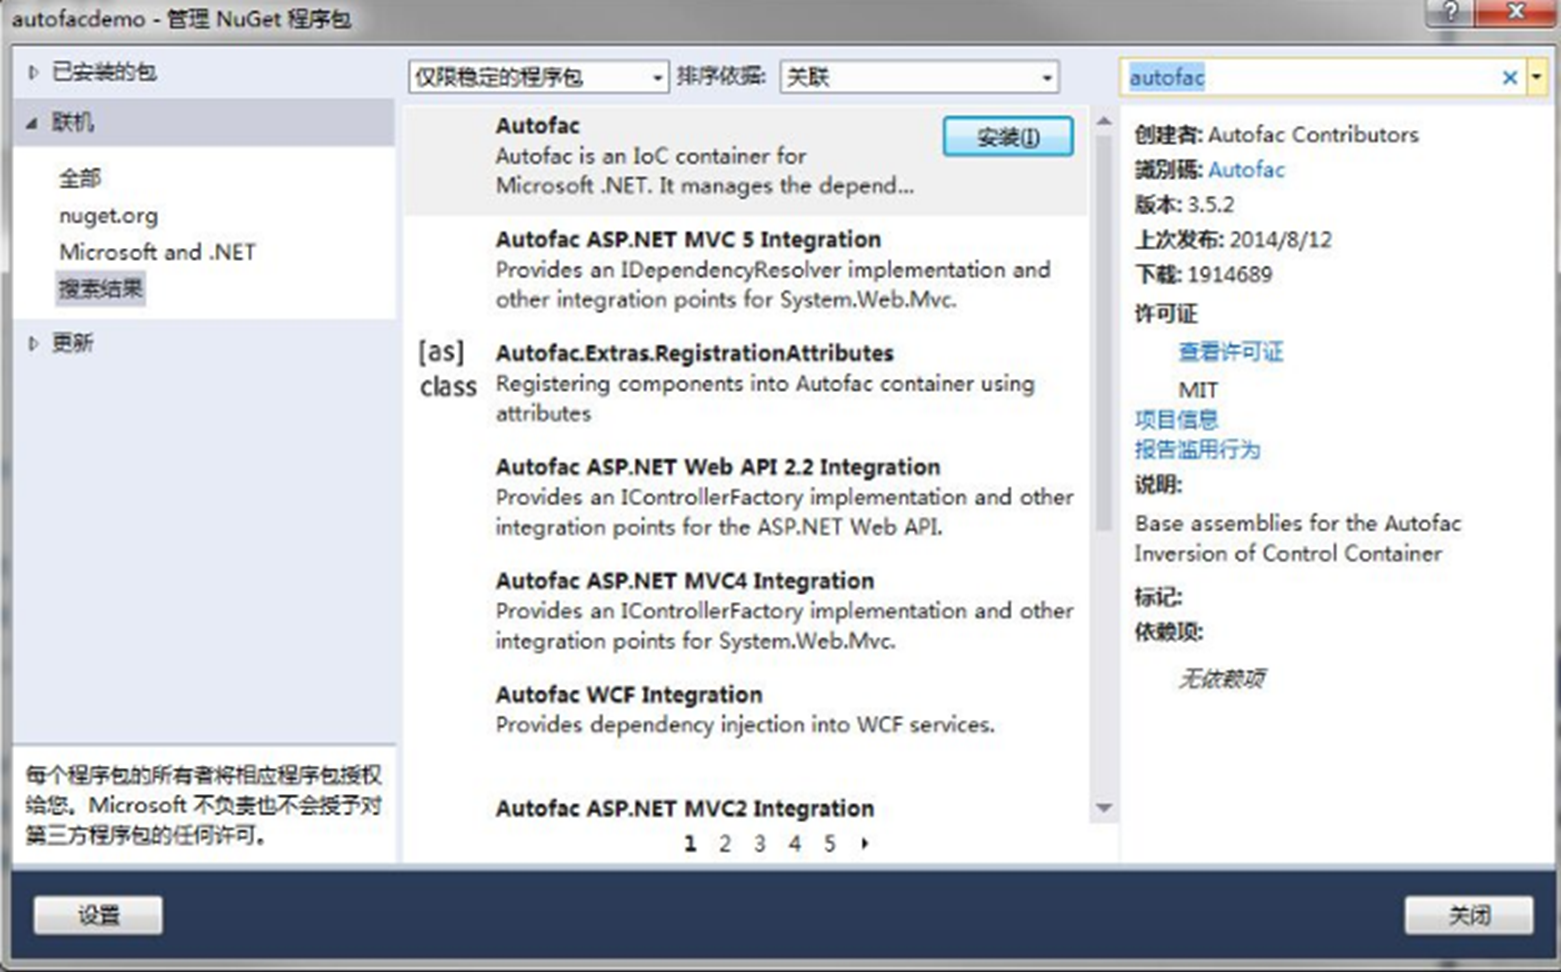
Task: Open the 报告滥用行为 link
Action: (1197, 450)
